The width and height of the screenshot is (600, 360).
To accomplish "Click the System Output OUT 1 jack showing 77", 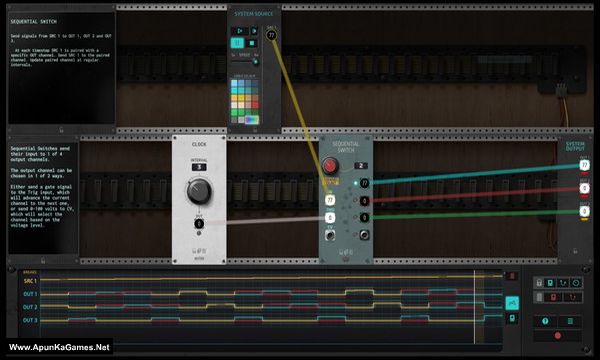I will click(x=584, y=165).
